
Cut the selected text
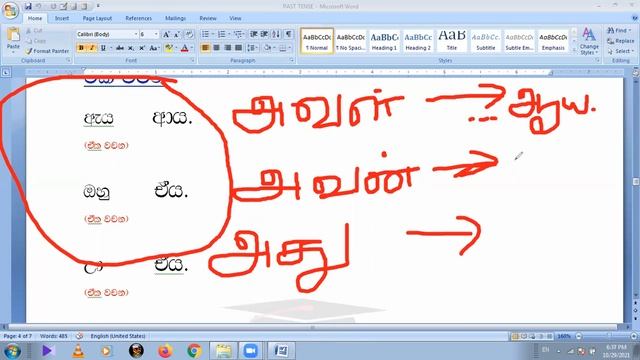(34, 31)
